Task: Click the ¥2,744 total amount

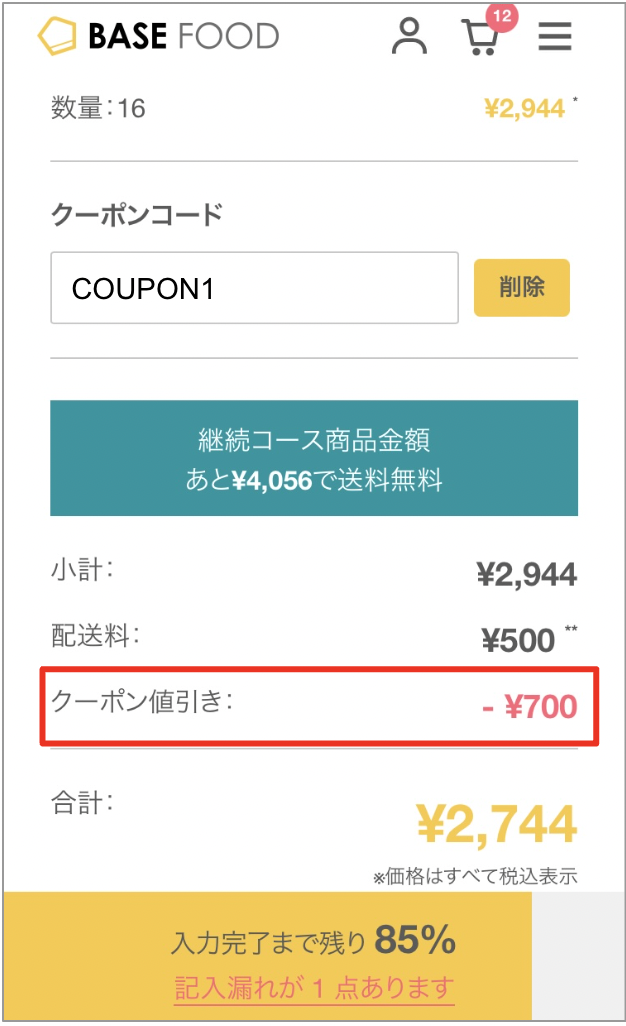Action: [x=496, y=824]
